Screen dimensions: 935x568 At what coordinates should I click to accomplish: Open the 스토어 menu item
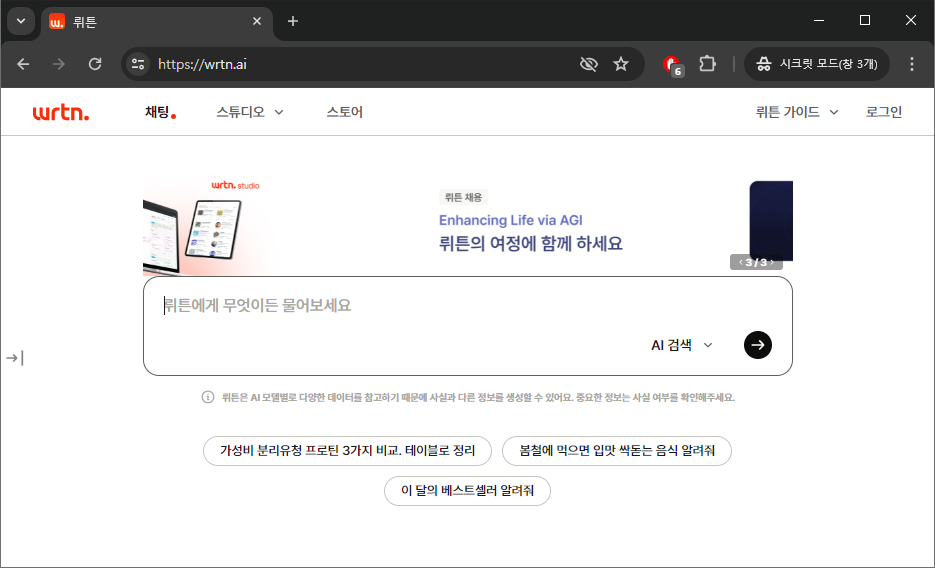[345, 112]
